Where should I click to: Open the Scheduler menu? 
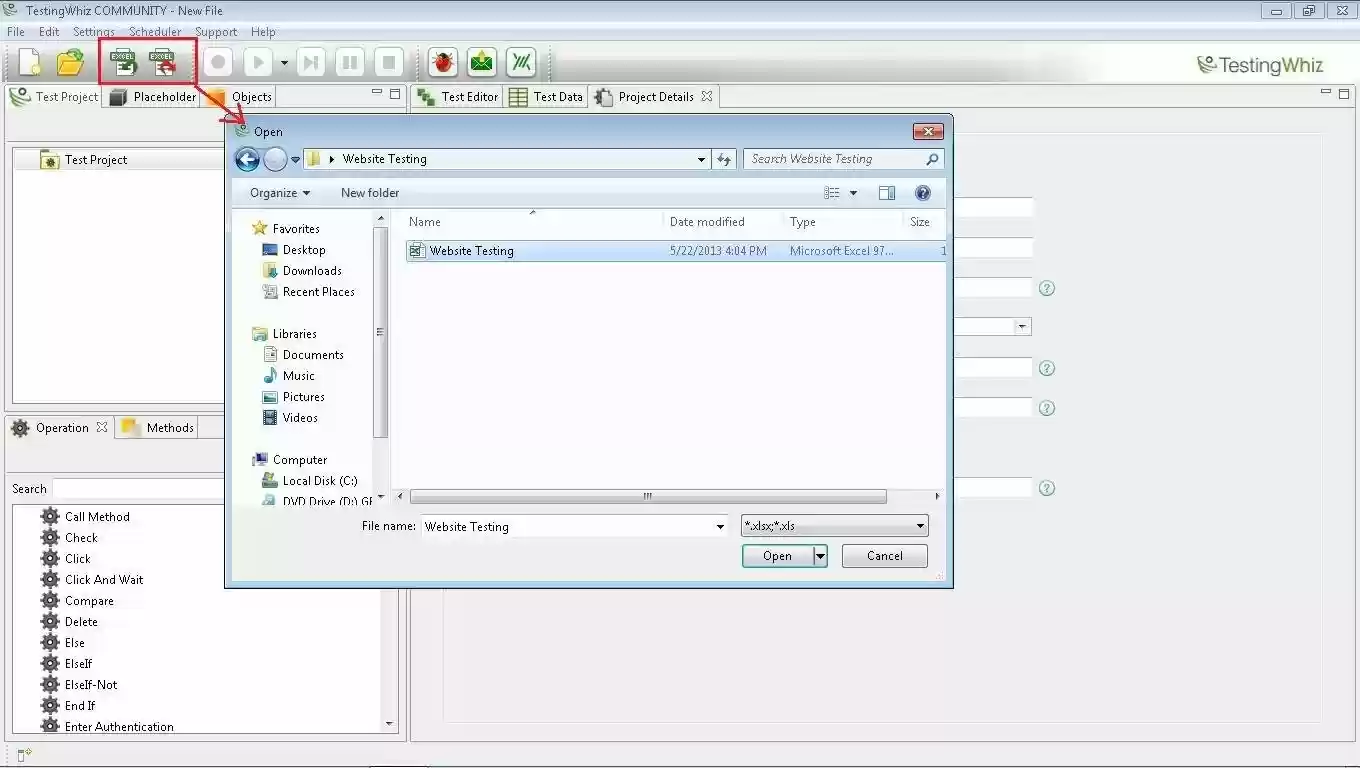156,31
